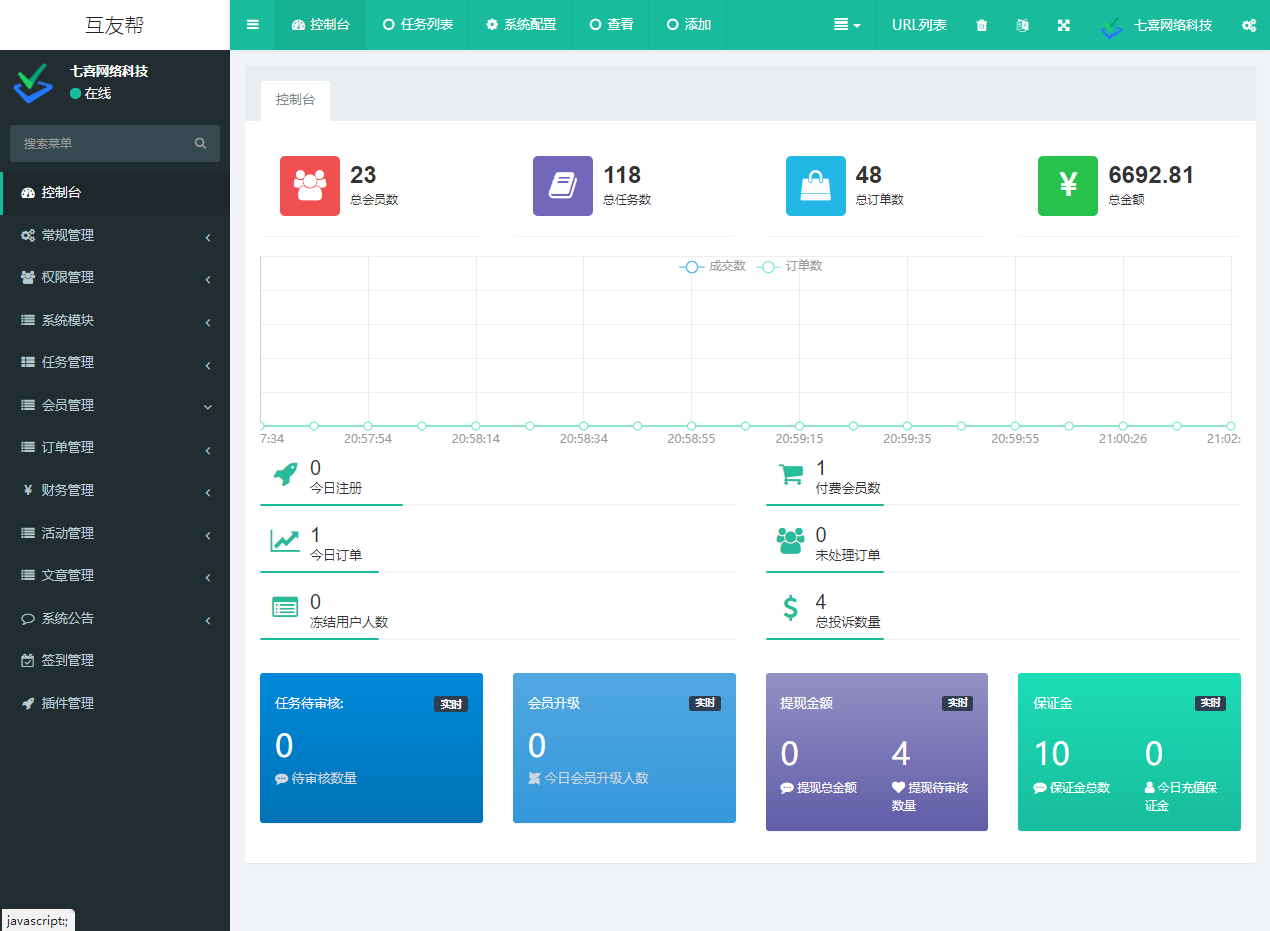Click the hamburger sidebar toggle icon
This screenshot has width=1270, height=931.
pyautogui.click(x=253, y=25)
